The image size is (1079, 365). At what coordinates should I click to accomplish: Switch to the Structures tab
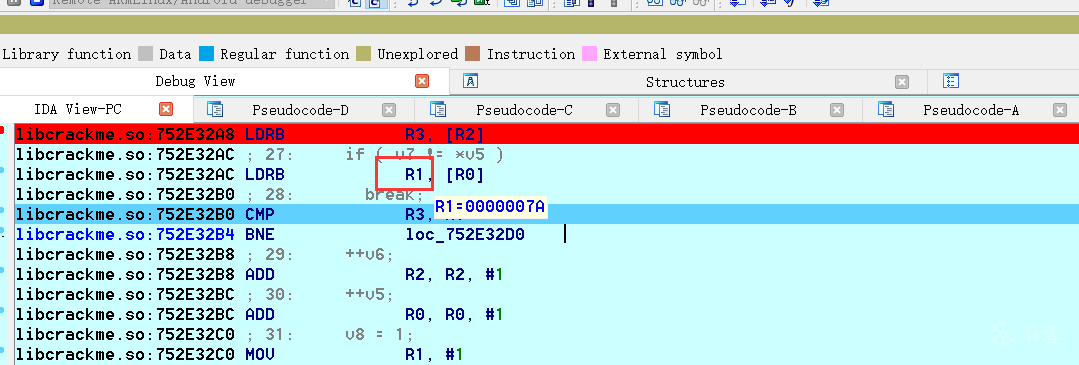pos(685,82)
